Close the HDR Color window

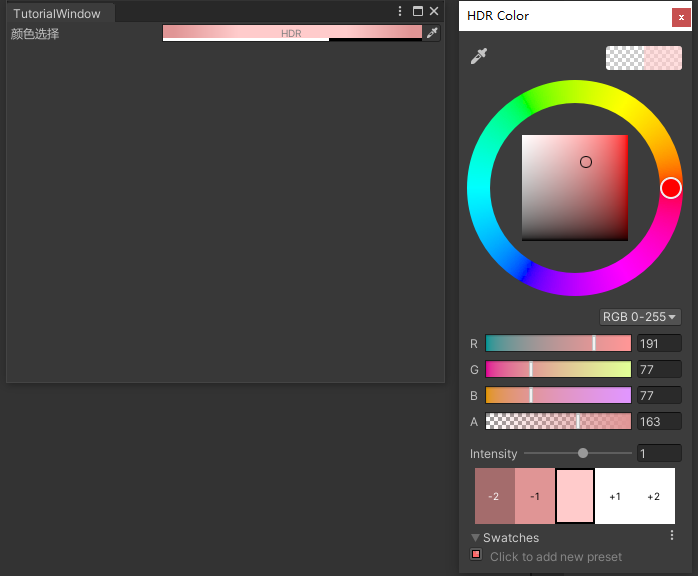pos(681,17)
